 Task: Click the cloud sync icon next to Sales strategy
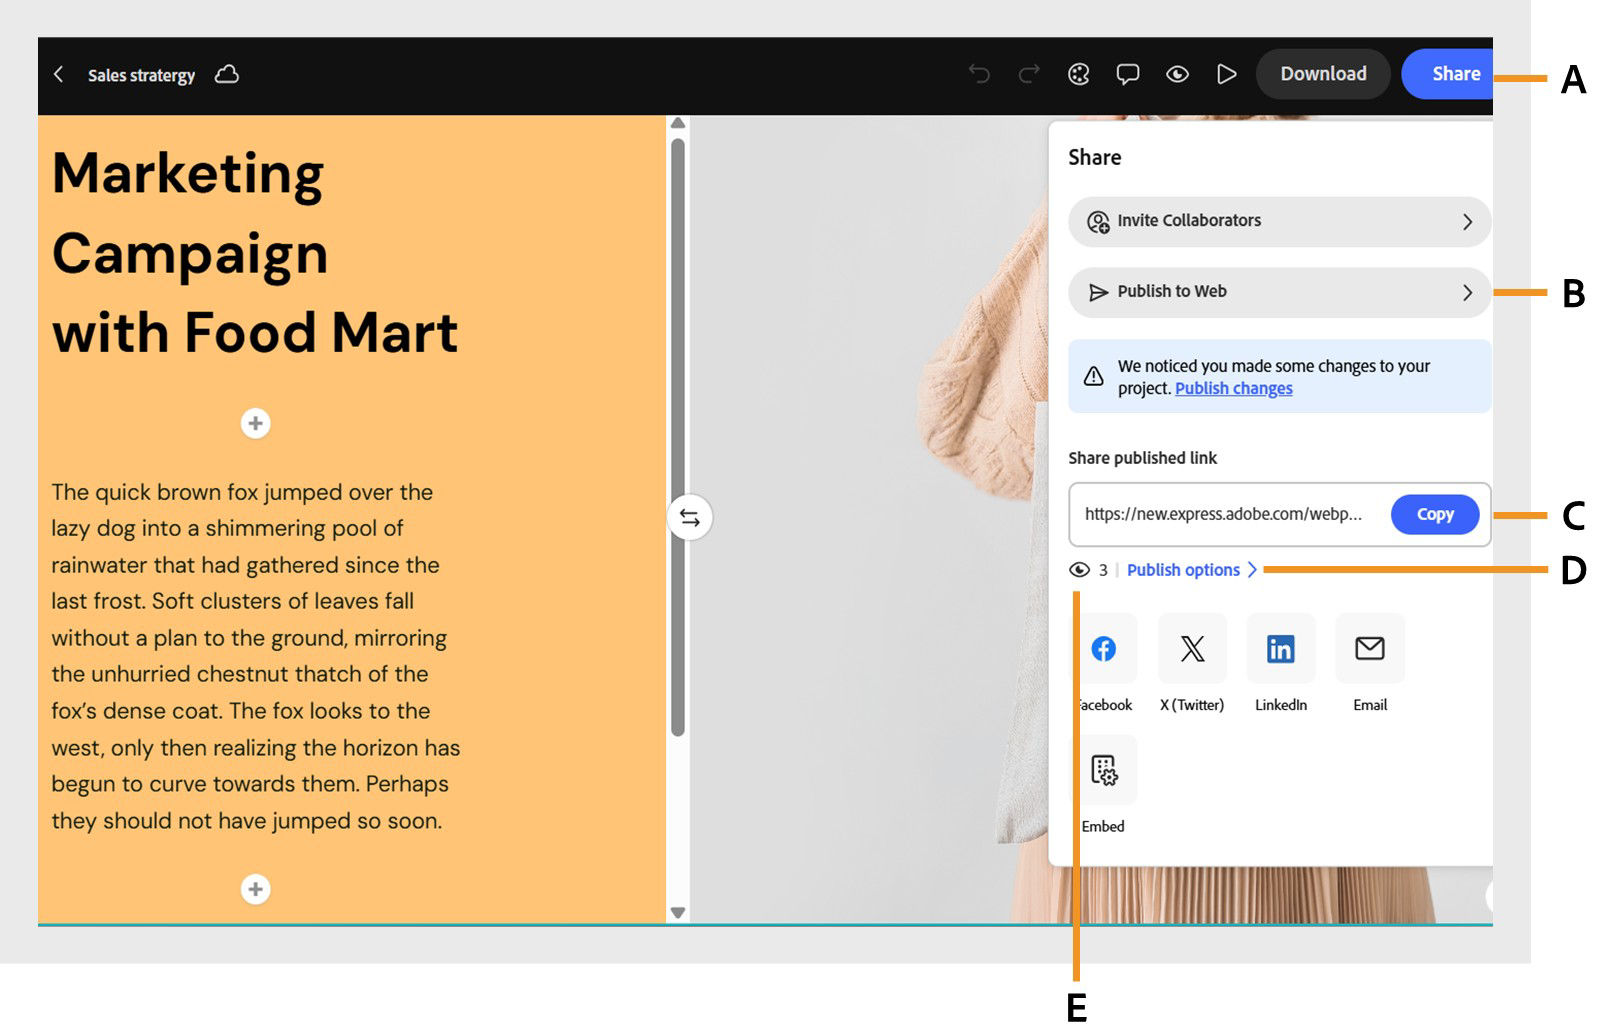click(226, 74)
